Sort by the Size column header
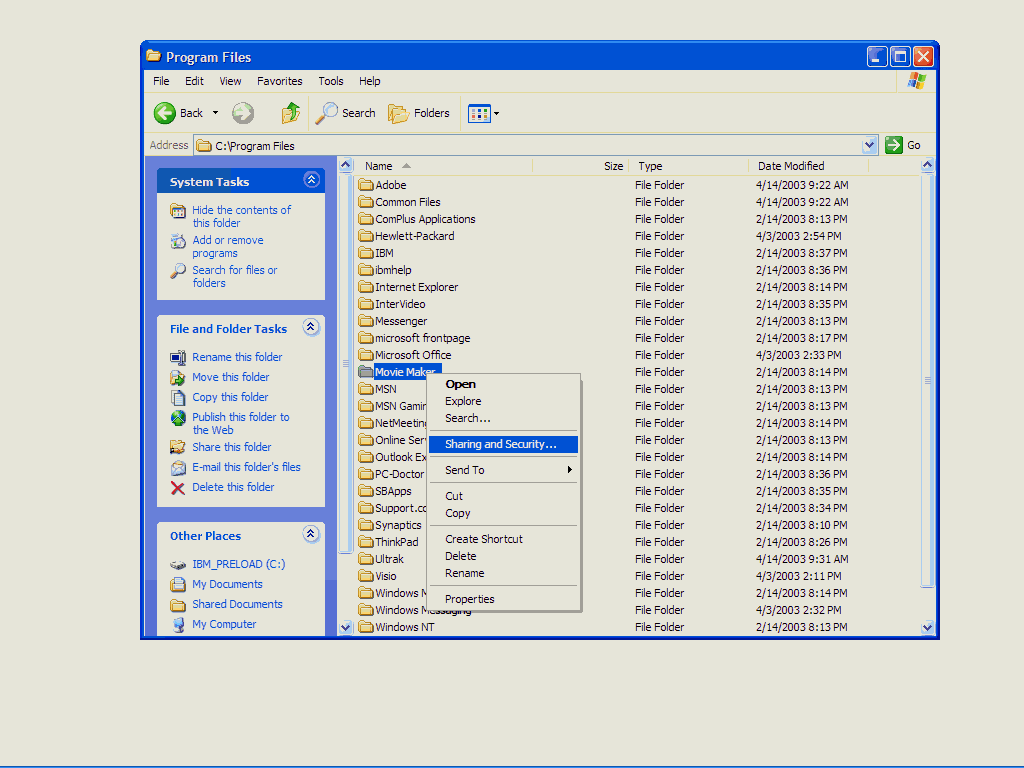 [581, 166]
